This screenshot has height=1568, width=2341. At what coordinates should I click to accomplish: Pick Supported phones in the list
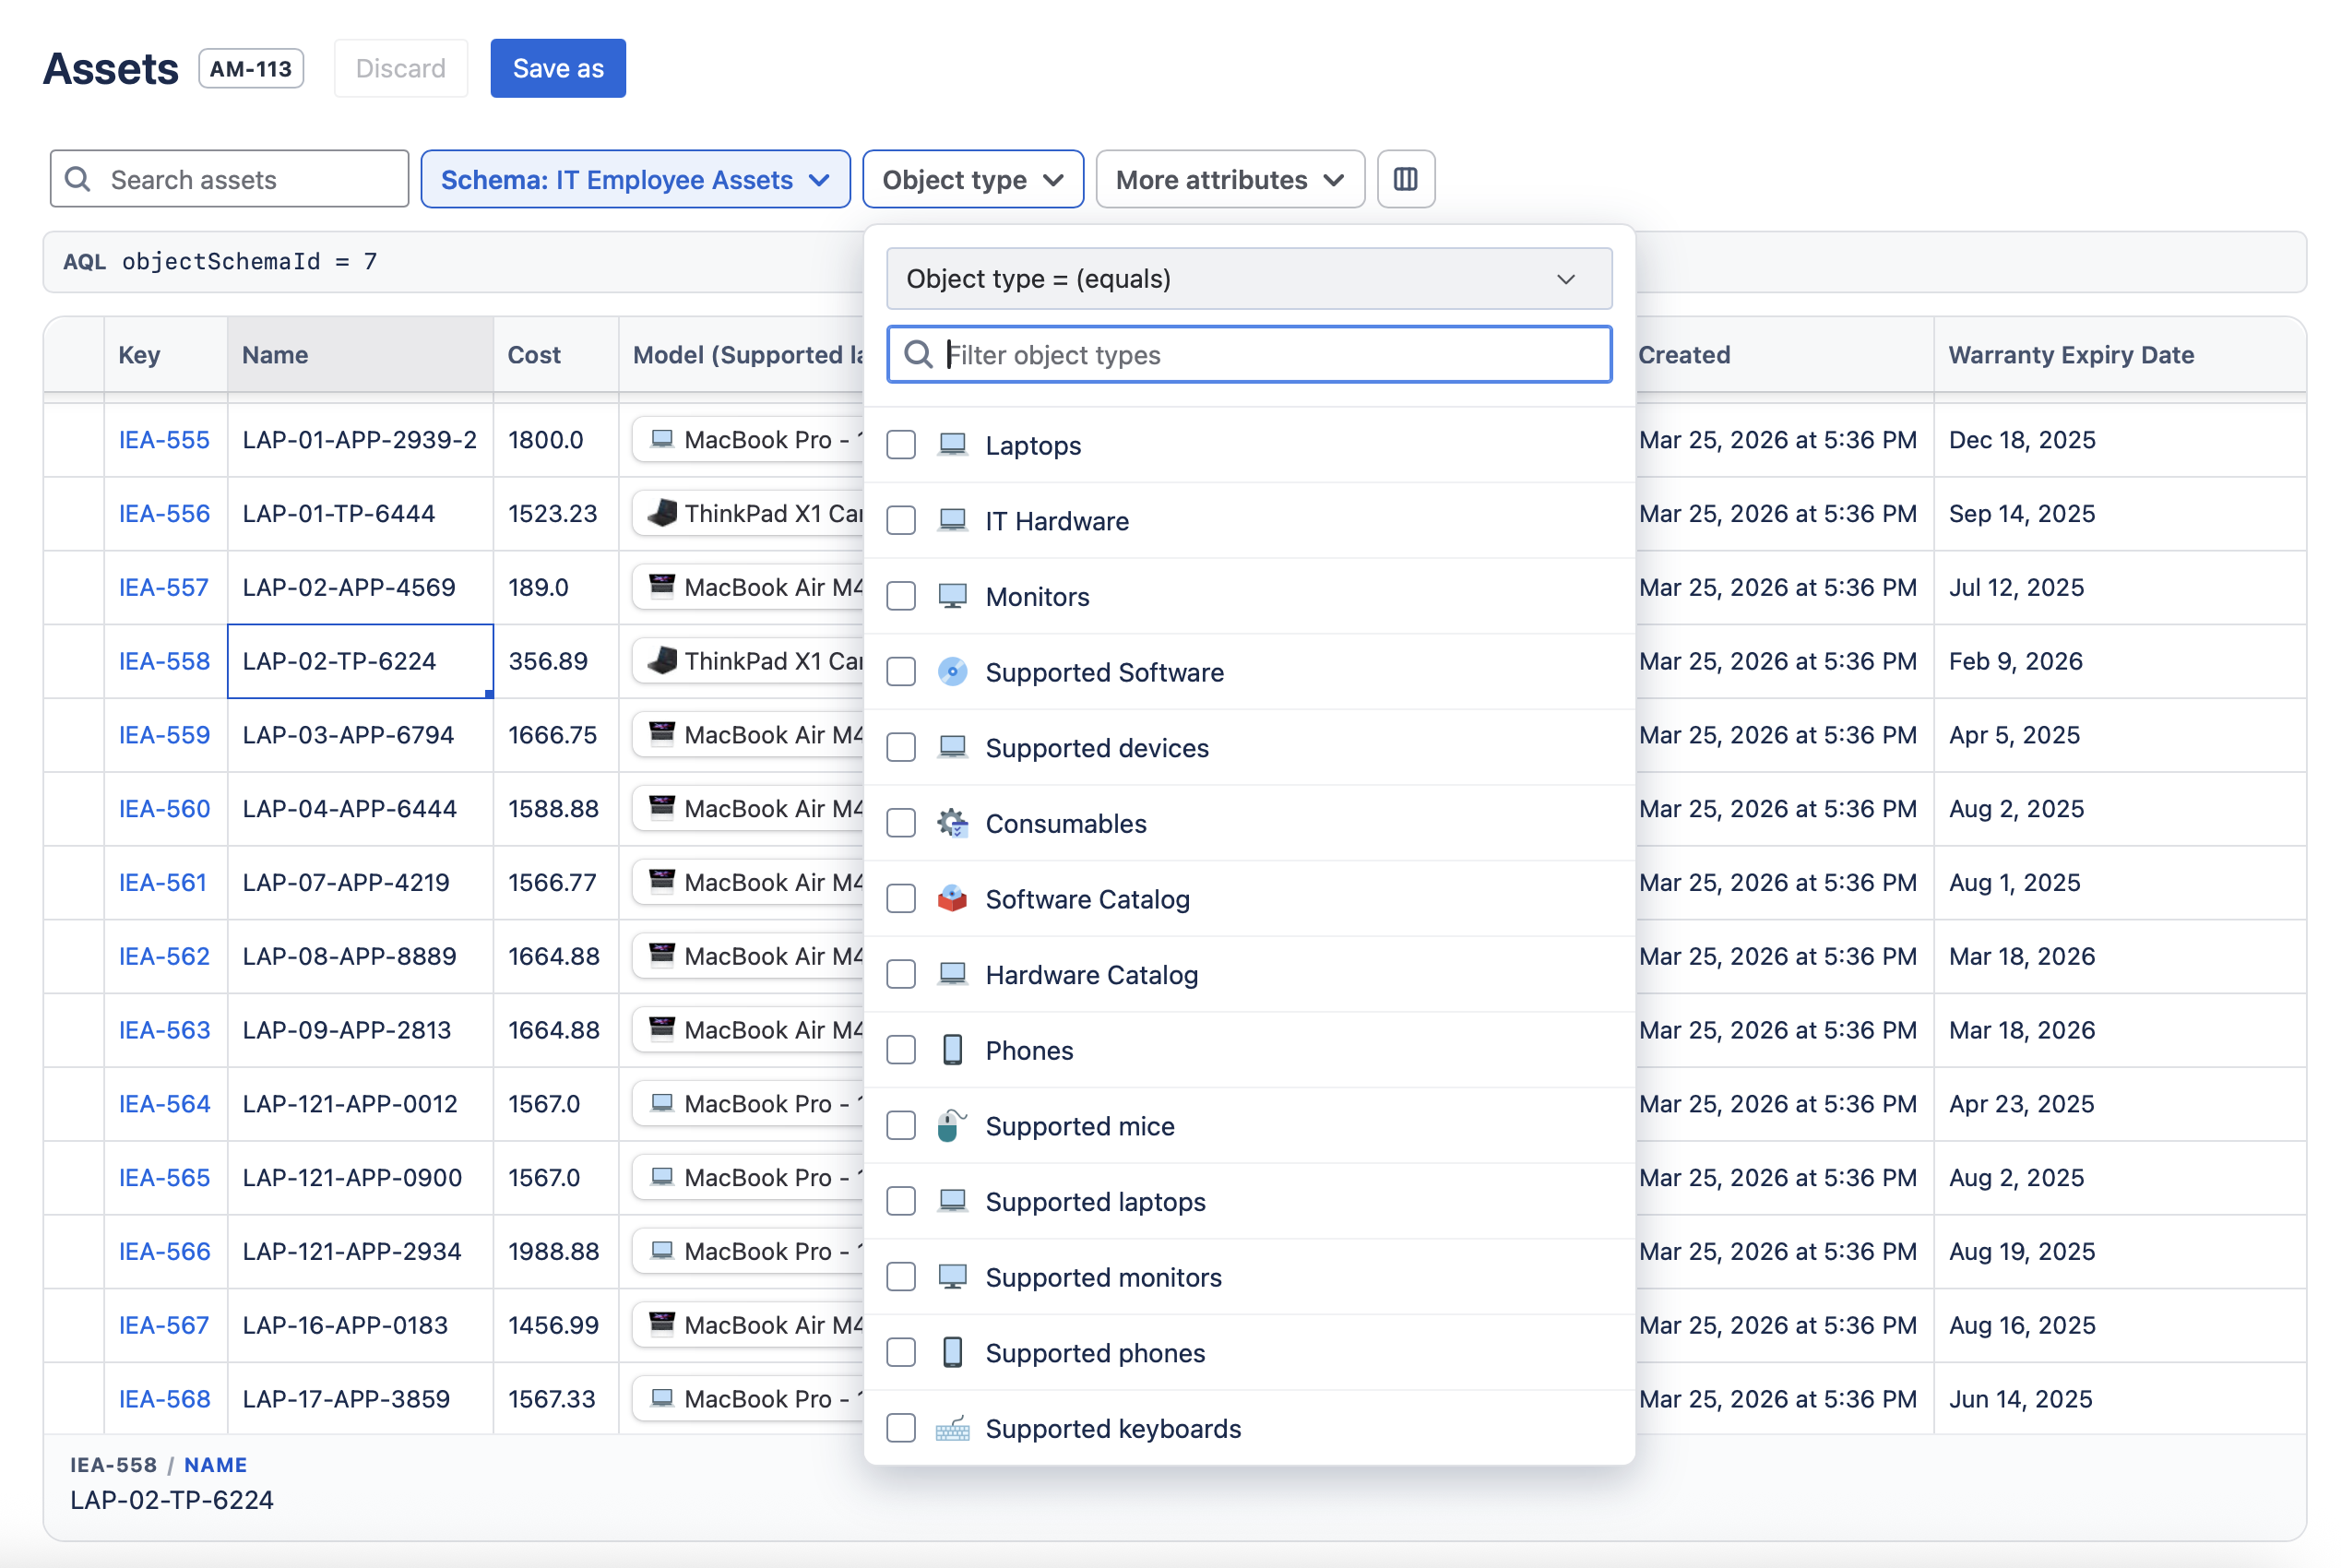1248,1352
